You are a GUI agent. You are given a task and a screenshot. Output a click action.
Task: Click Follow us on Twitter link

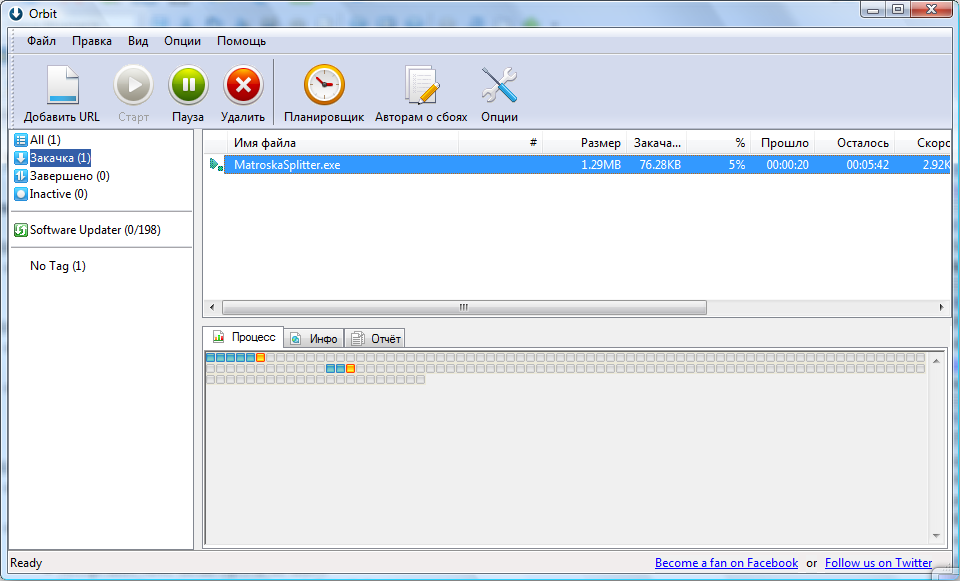click(x=879, y=563)
